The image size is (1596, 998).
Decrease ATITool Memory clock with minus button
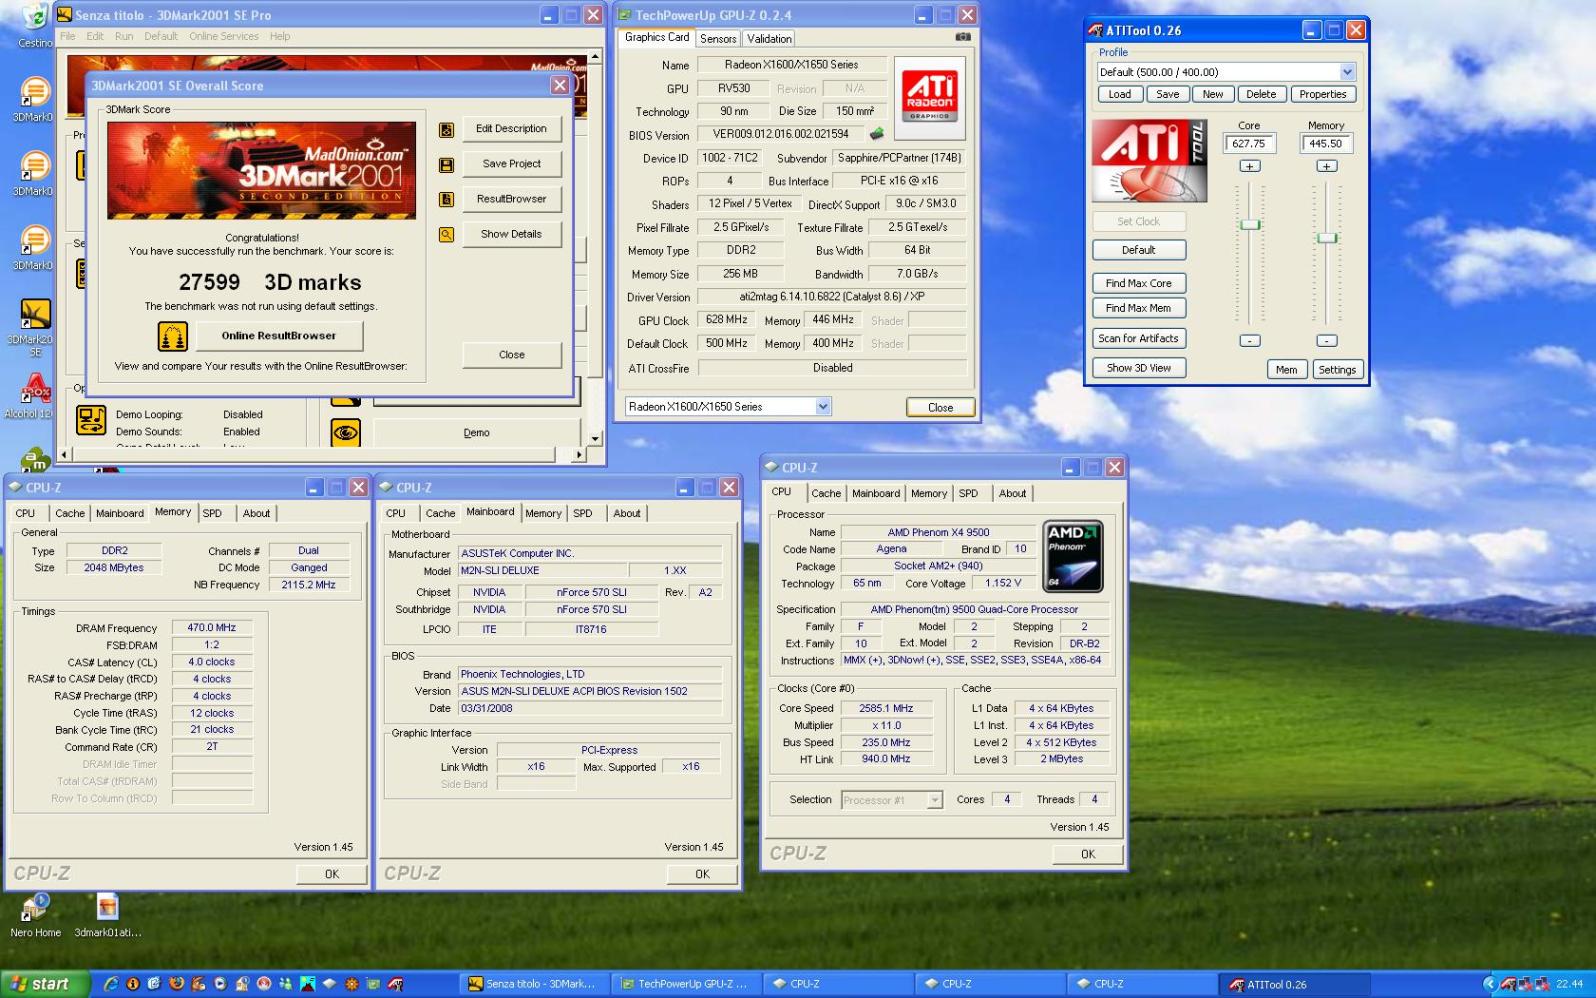(x=1326, y=340)
